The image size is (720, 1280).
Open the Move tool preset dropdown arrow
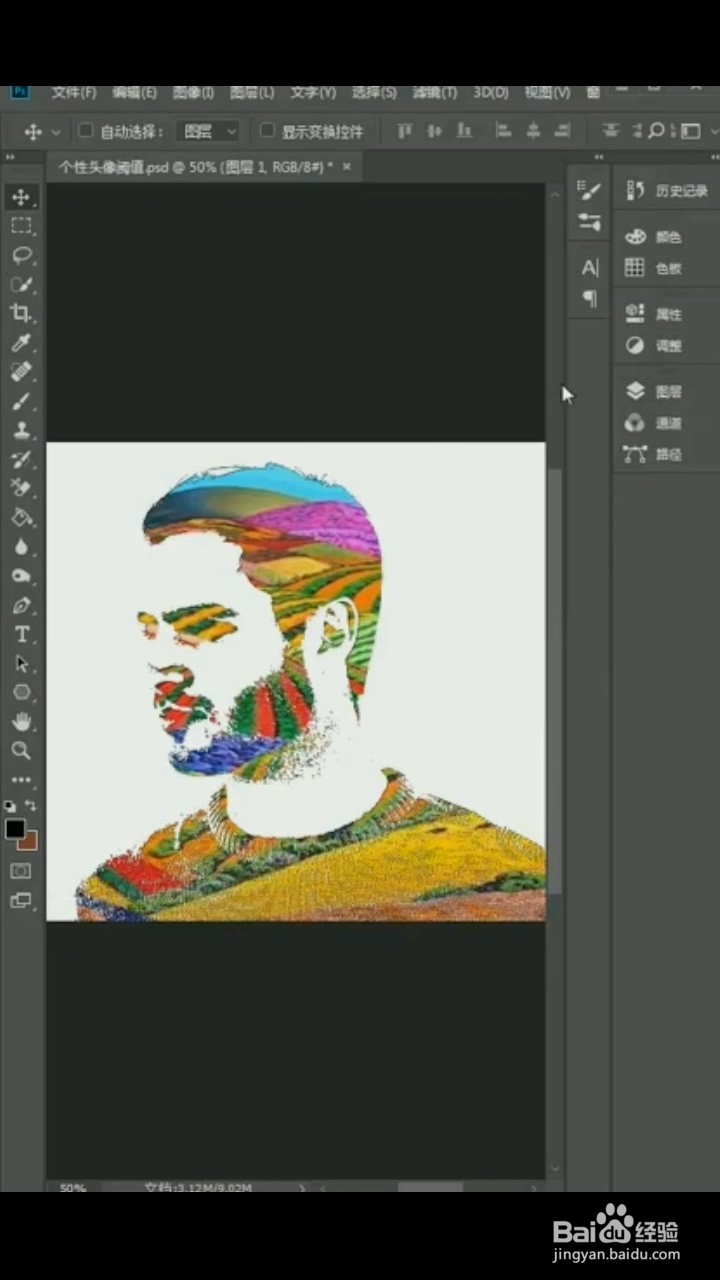point(56,132)
